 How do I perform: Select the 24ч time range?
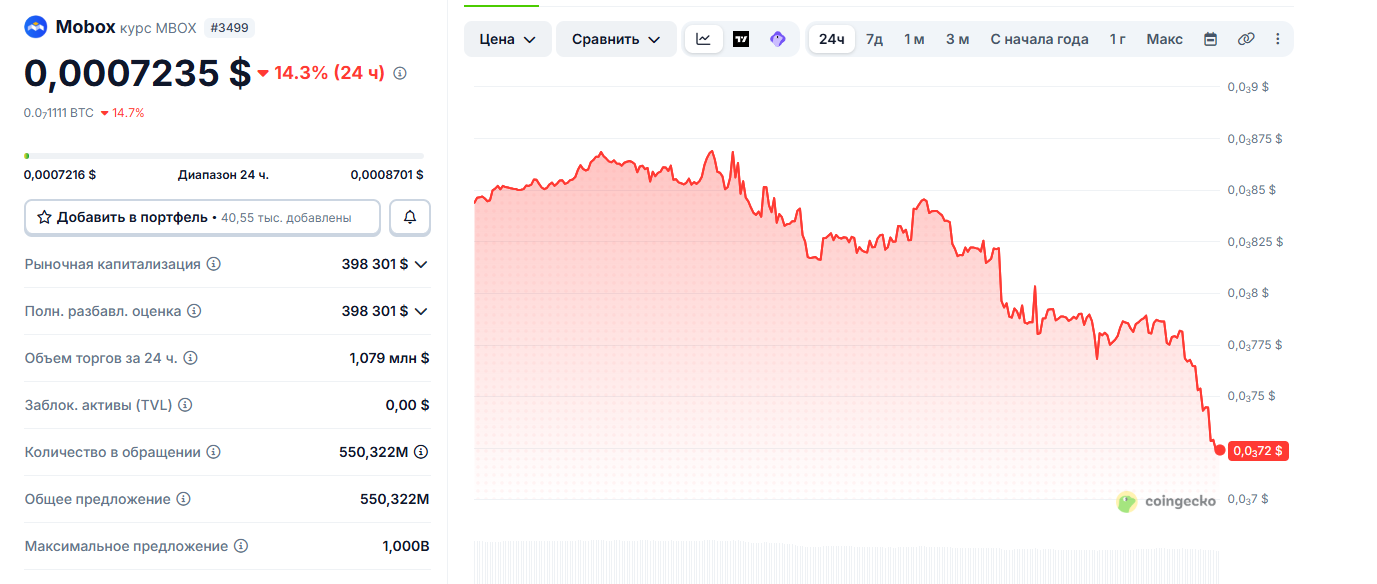pos(832,39)
